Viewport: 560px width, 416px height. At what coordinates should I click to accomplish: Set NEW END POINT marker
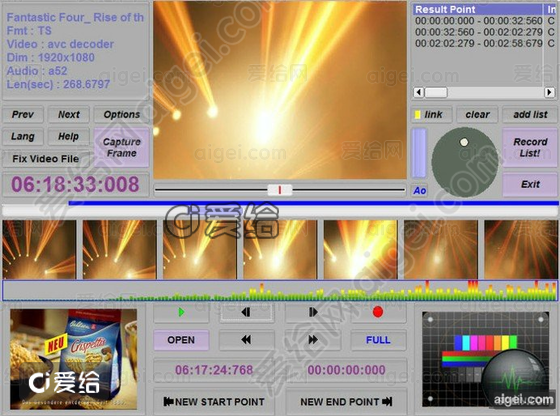pyautogui.click(x=346, y=402)
